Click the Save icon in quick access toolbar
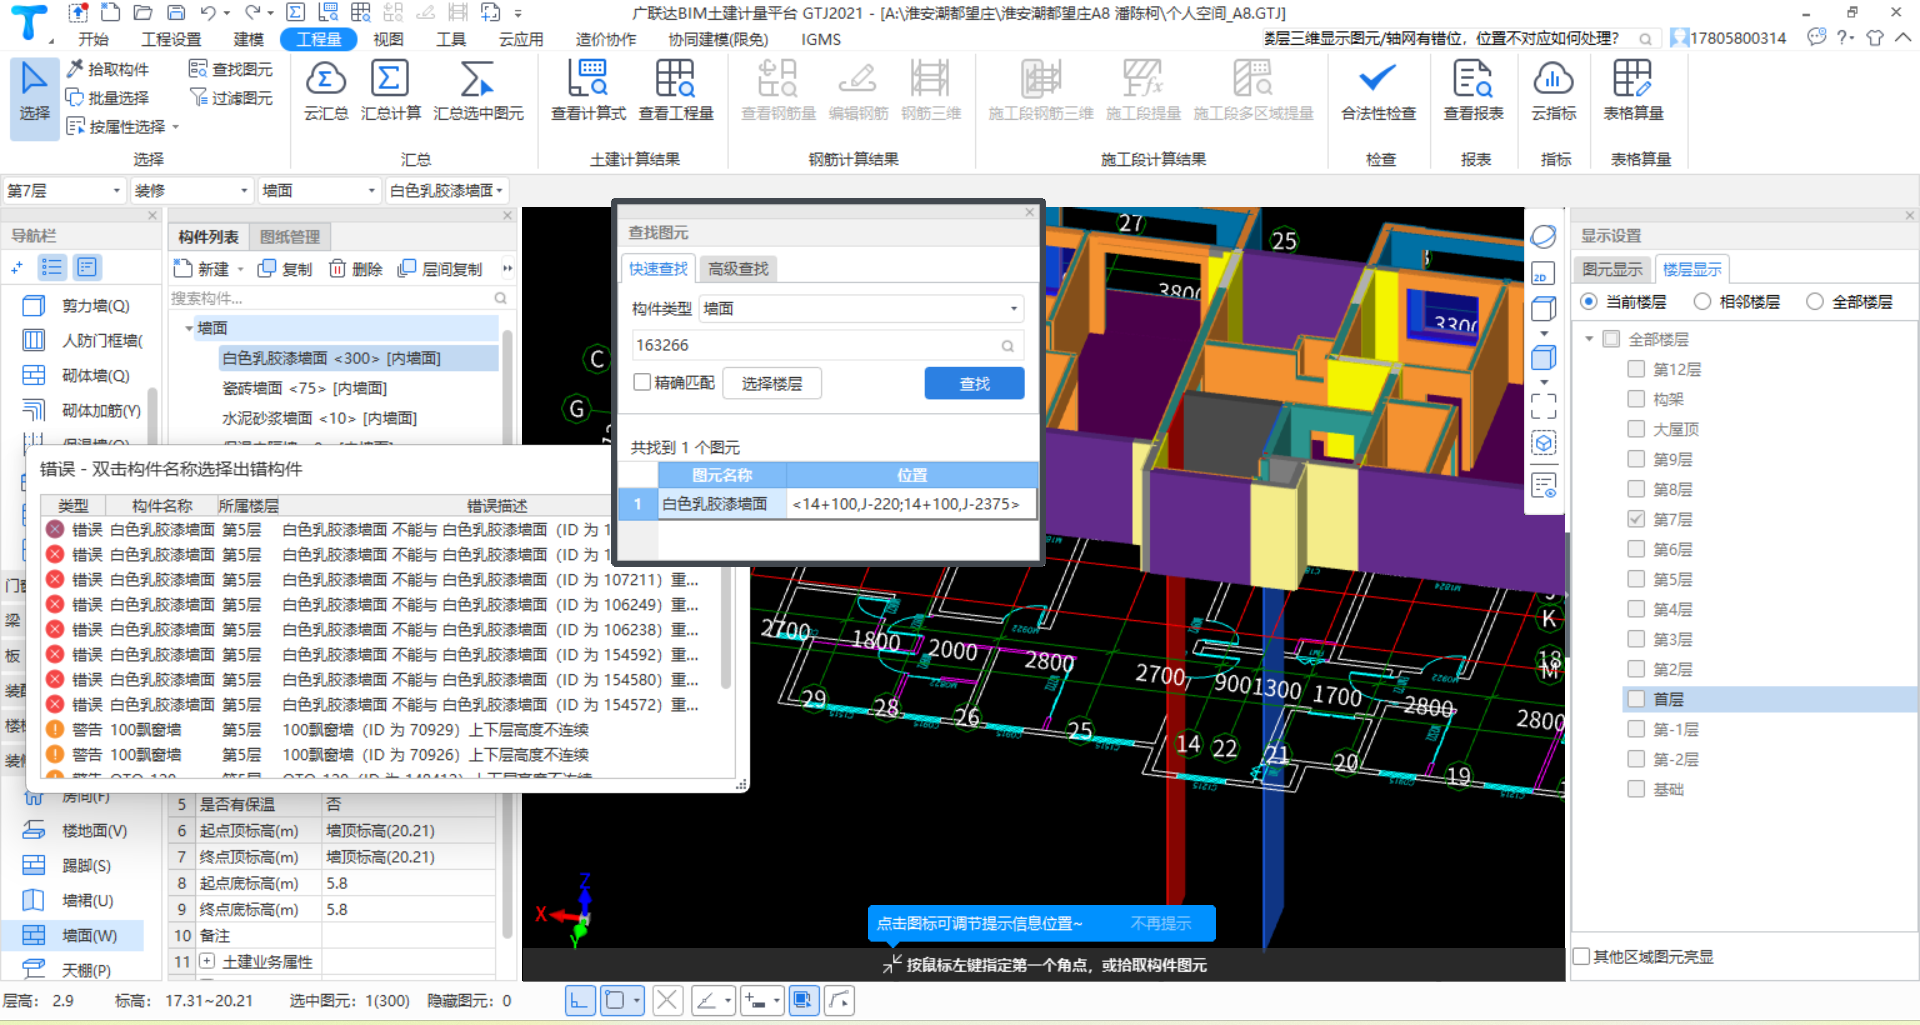 click(x=176, y=13)
